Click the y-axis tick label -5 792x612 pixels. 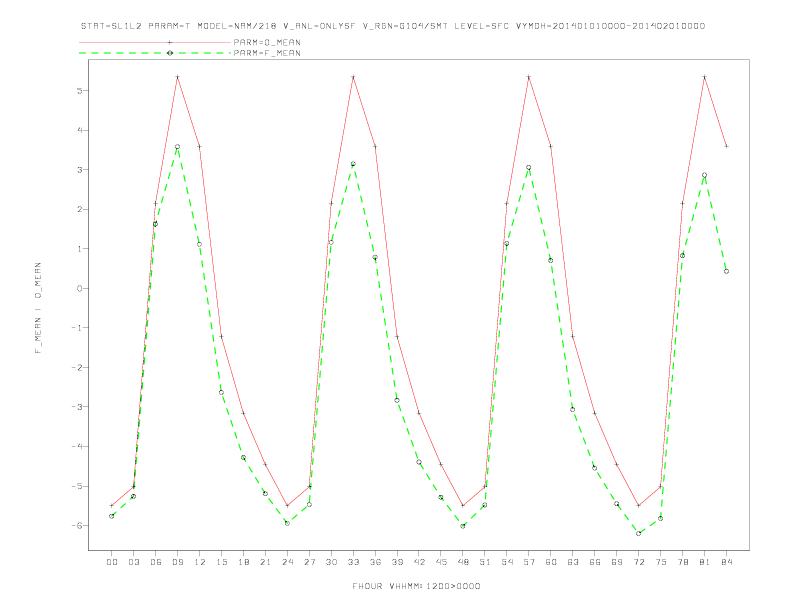tap(77, 486)
